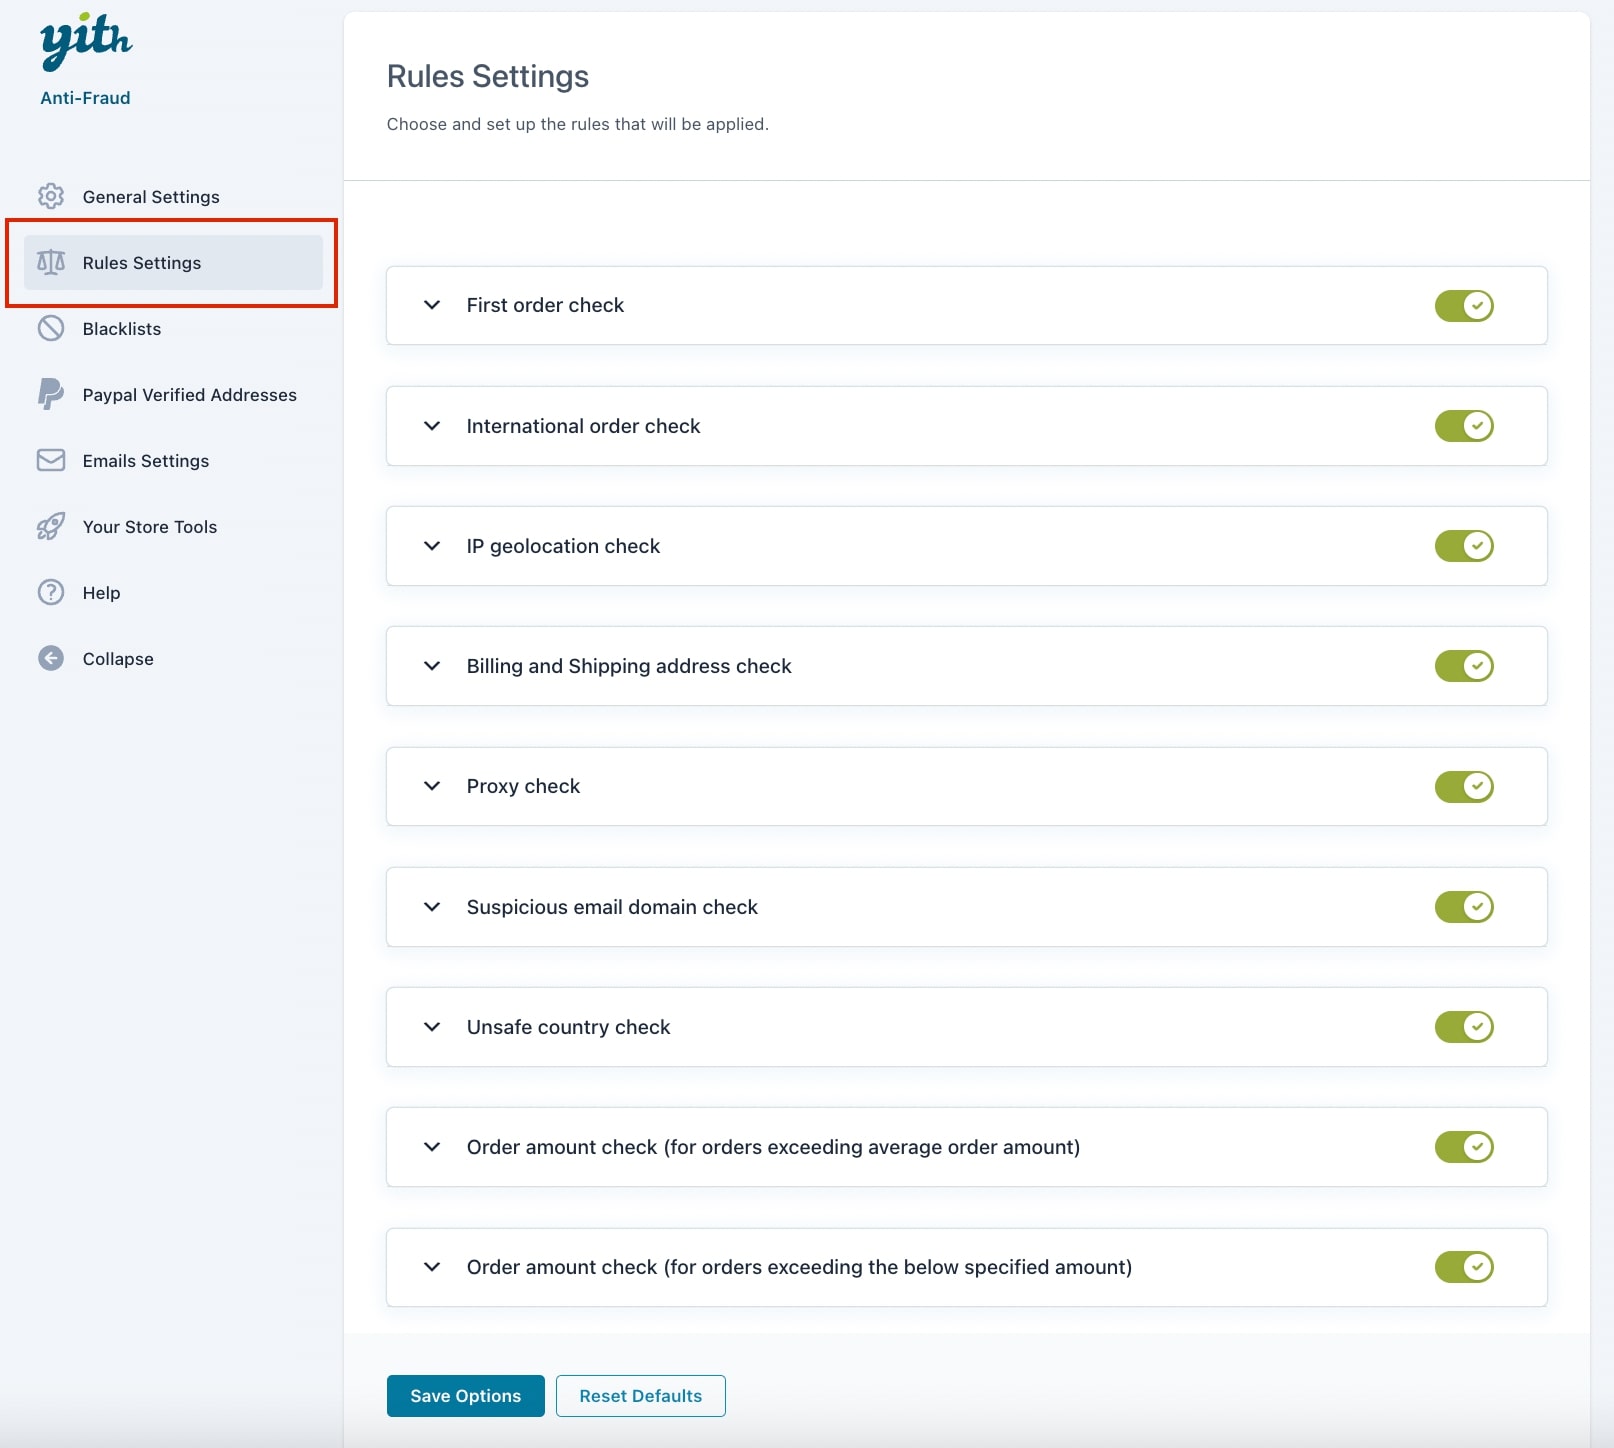This screenshot has width=1614, height=1448.
Task: Click the Suspicious email domain check label
Action: point(612,907)
